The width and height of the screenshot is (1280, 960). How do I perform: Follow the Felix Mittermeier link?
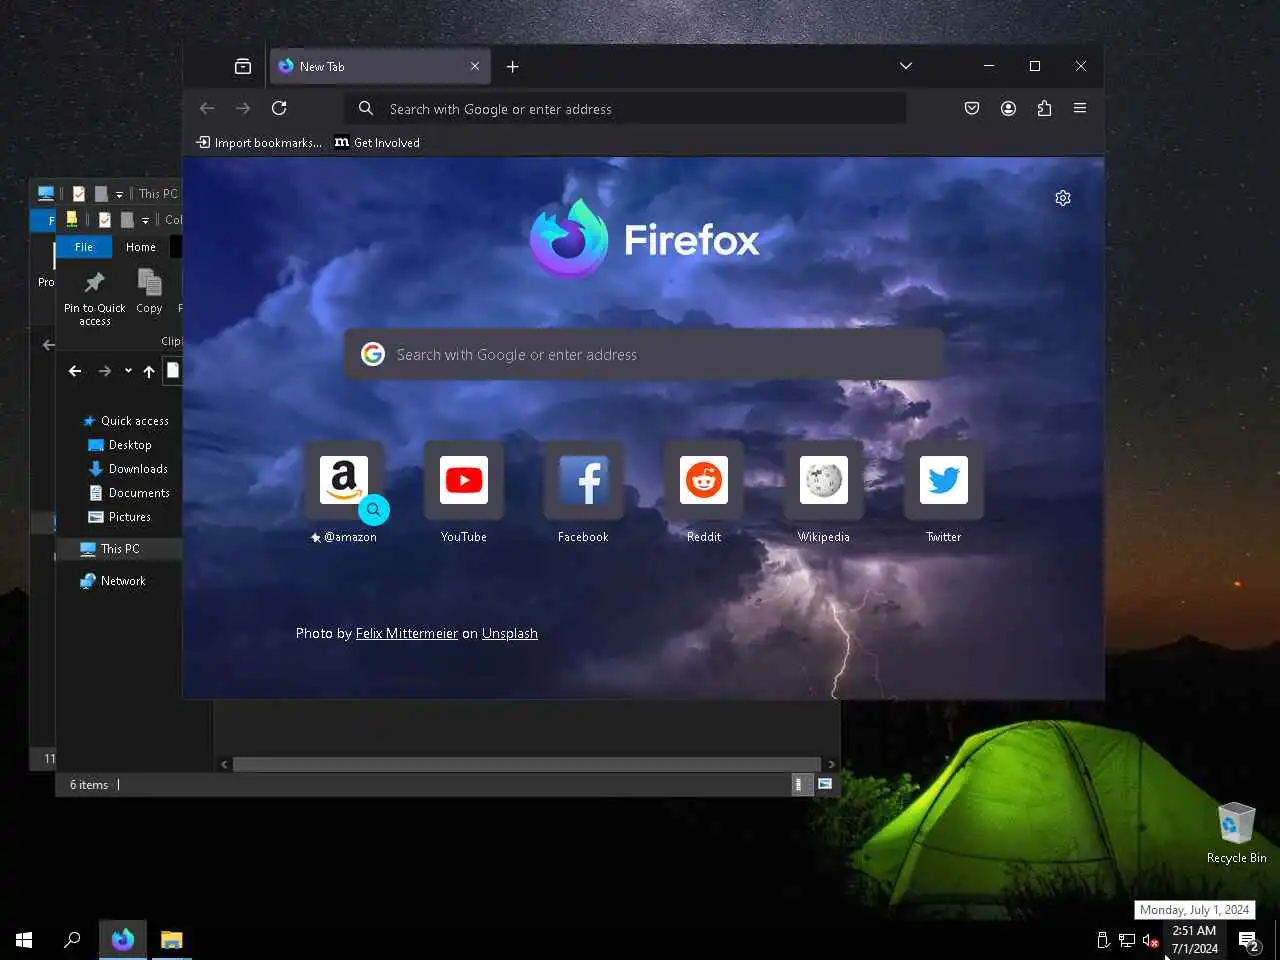[407, 633]
